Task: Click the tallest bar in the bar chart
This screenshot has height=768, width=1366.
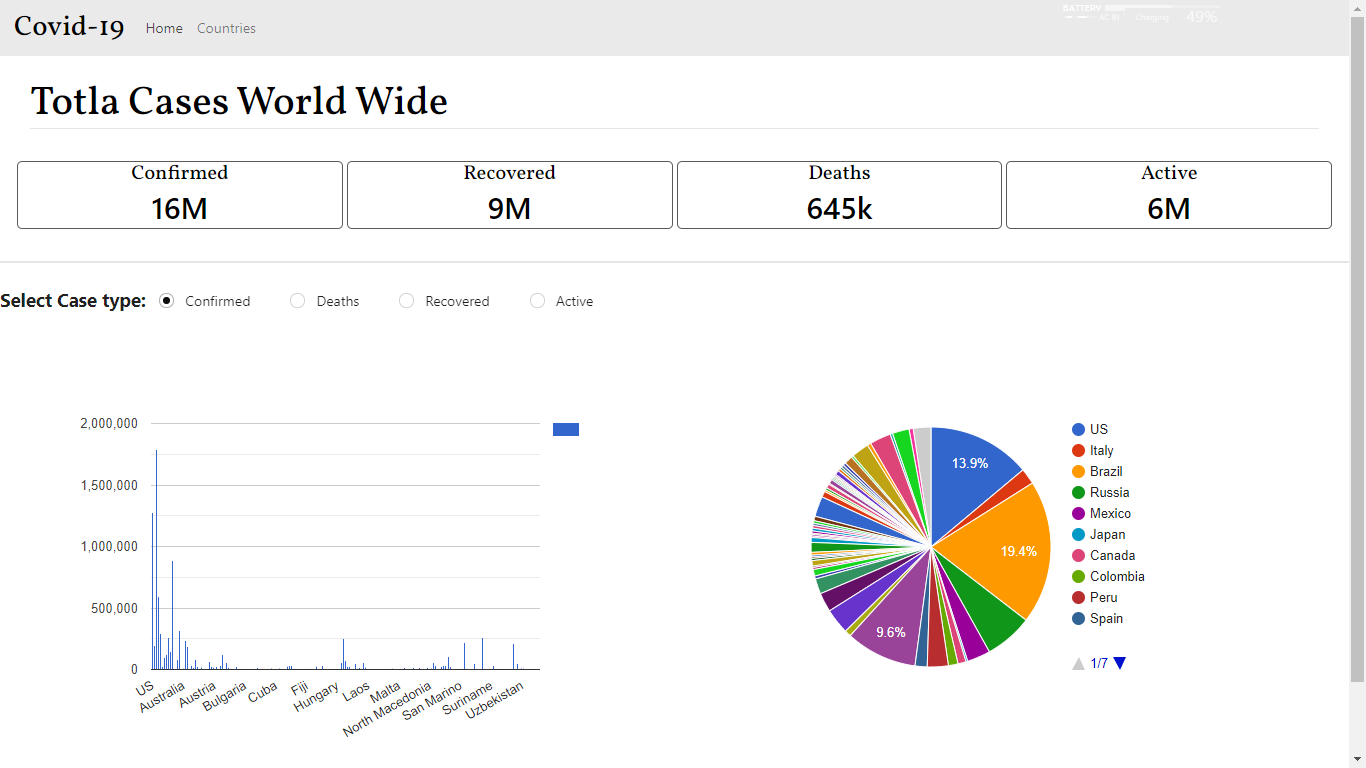Action: [156, 560]
